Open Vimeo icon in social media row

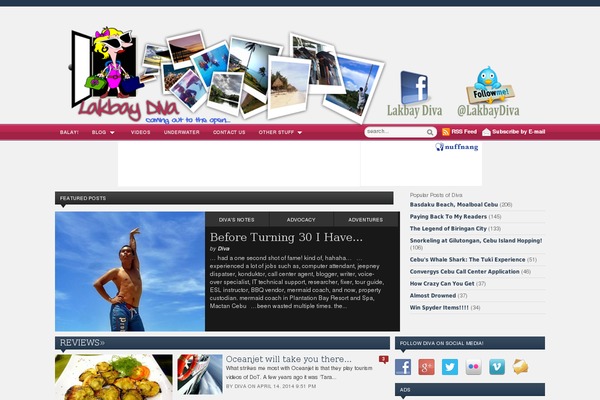click(497, 367)
